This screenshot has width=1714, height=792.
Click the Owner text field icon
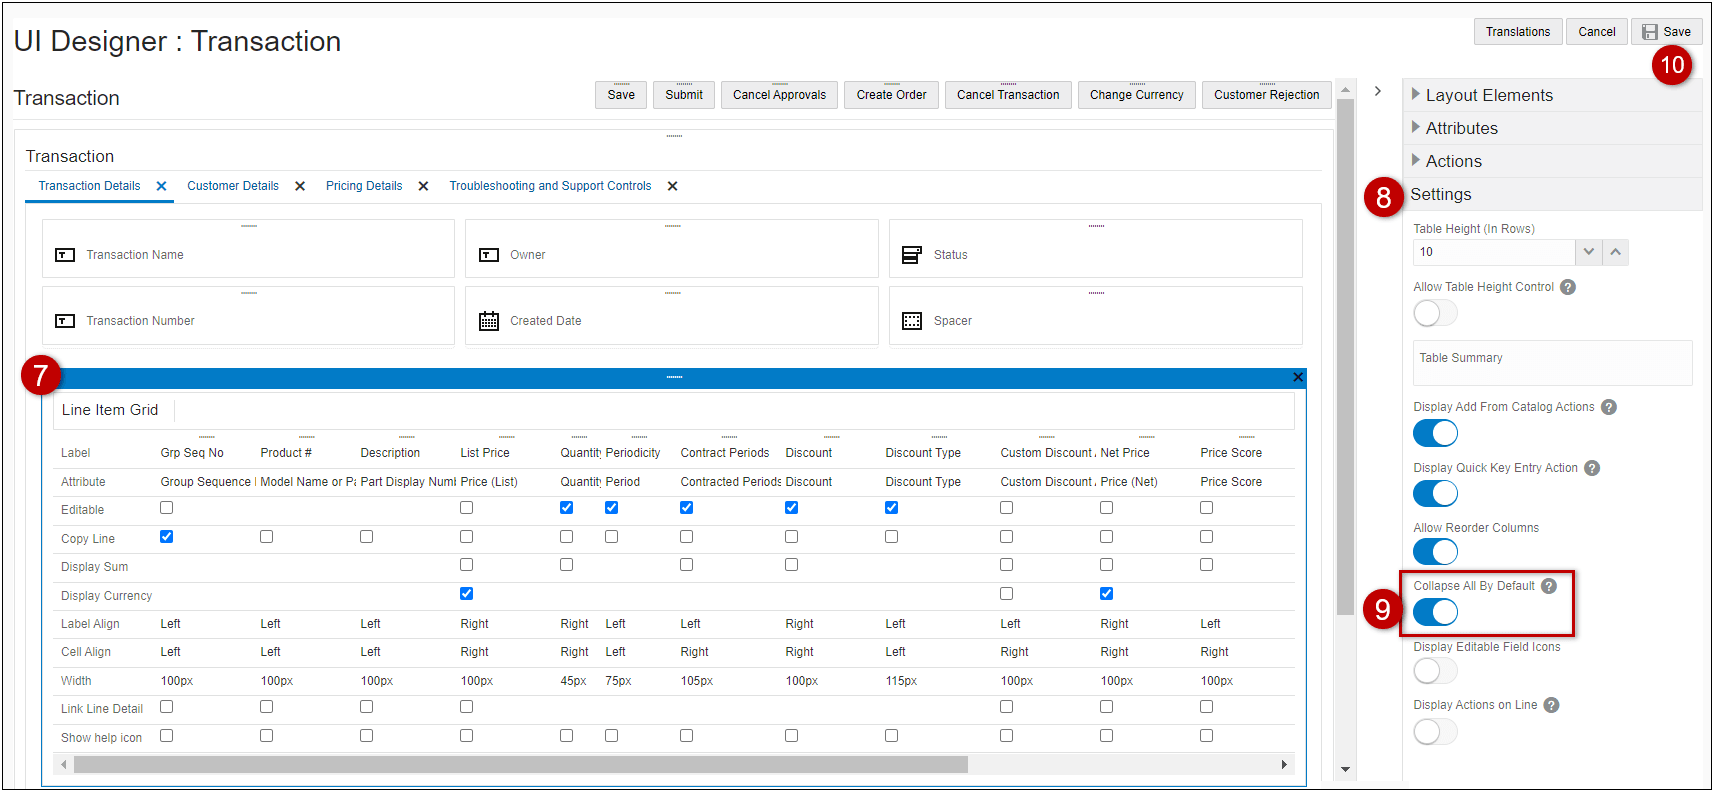point(489,255)
